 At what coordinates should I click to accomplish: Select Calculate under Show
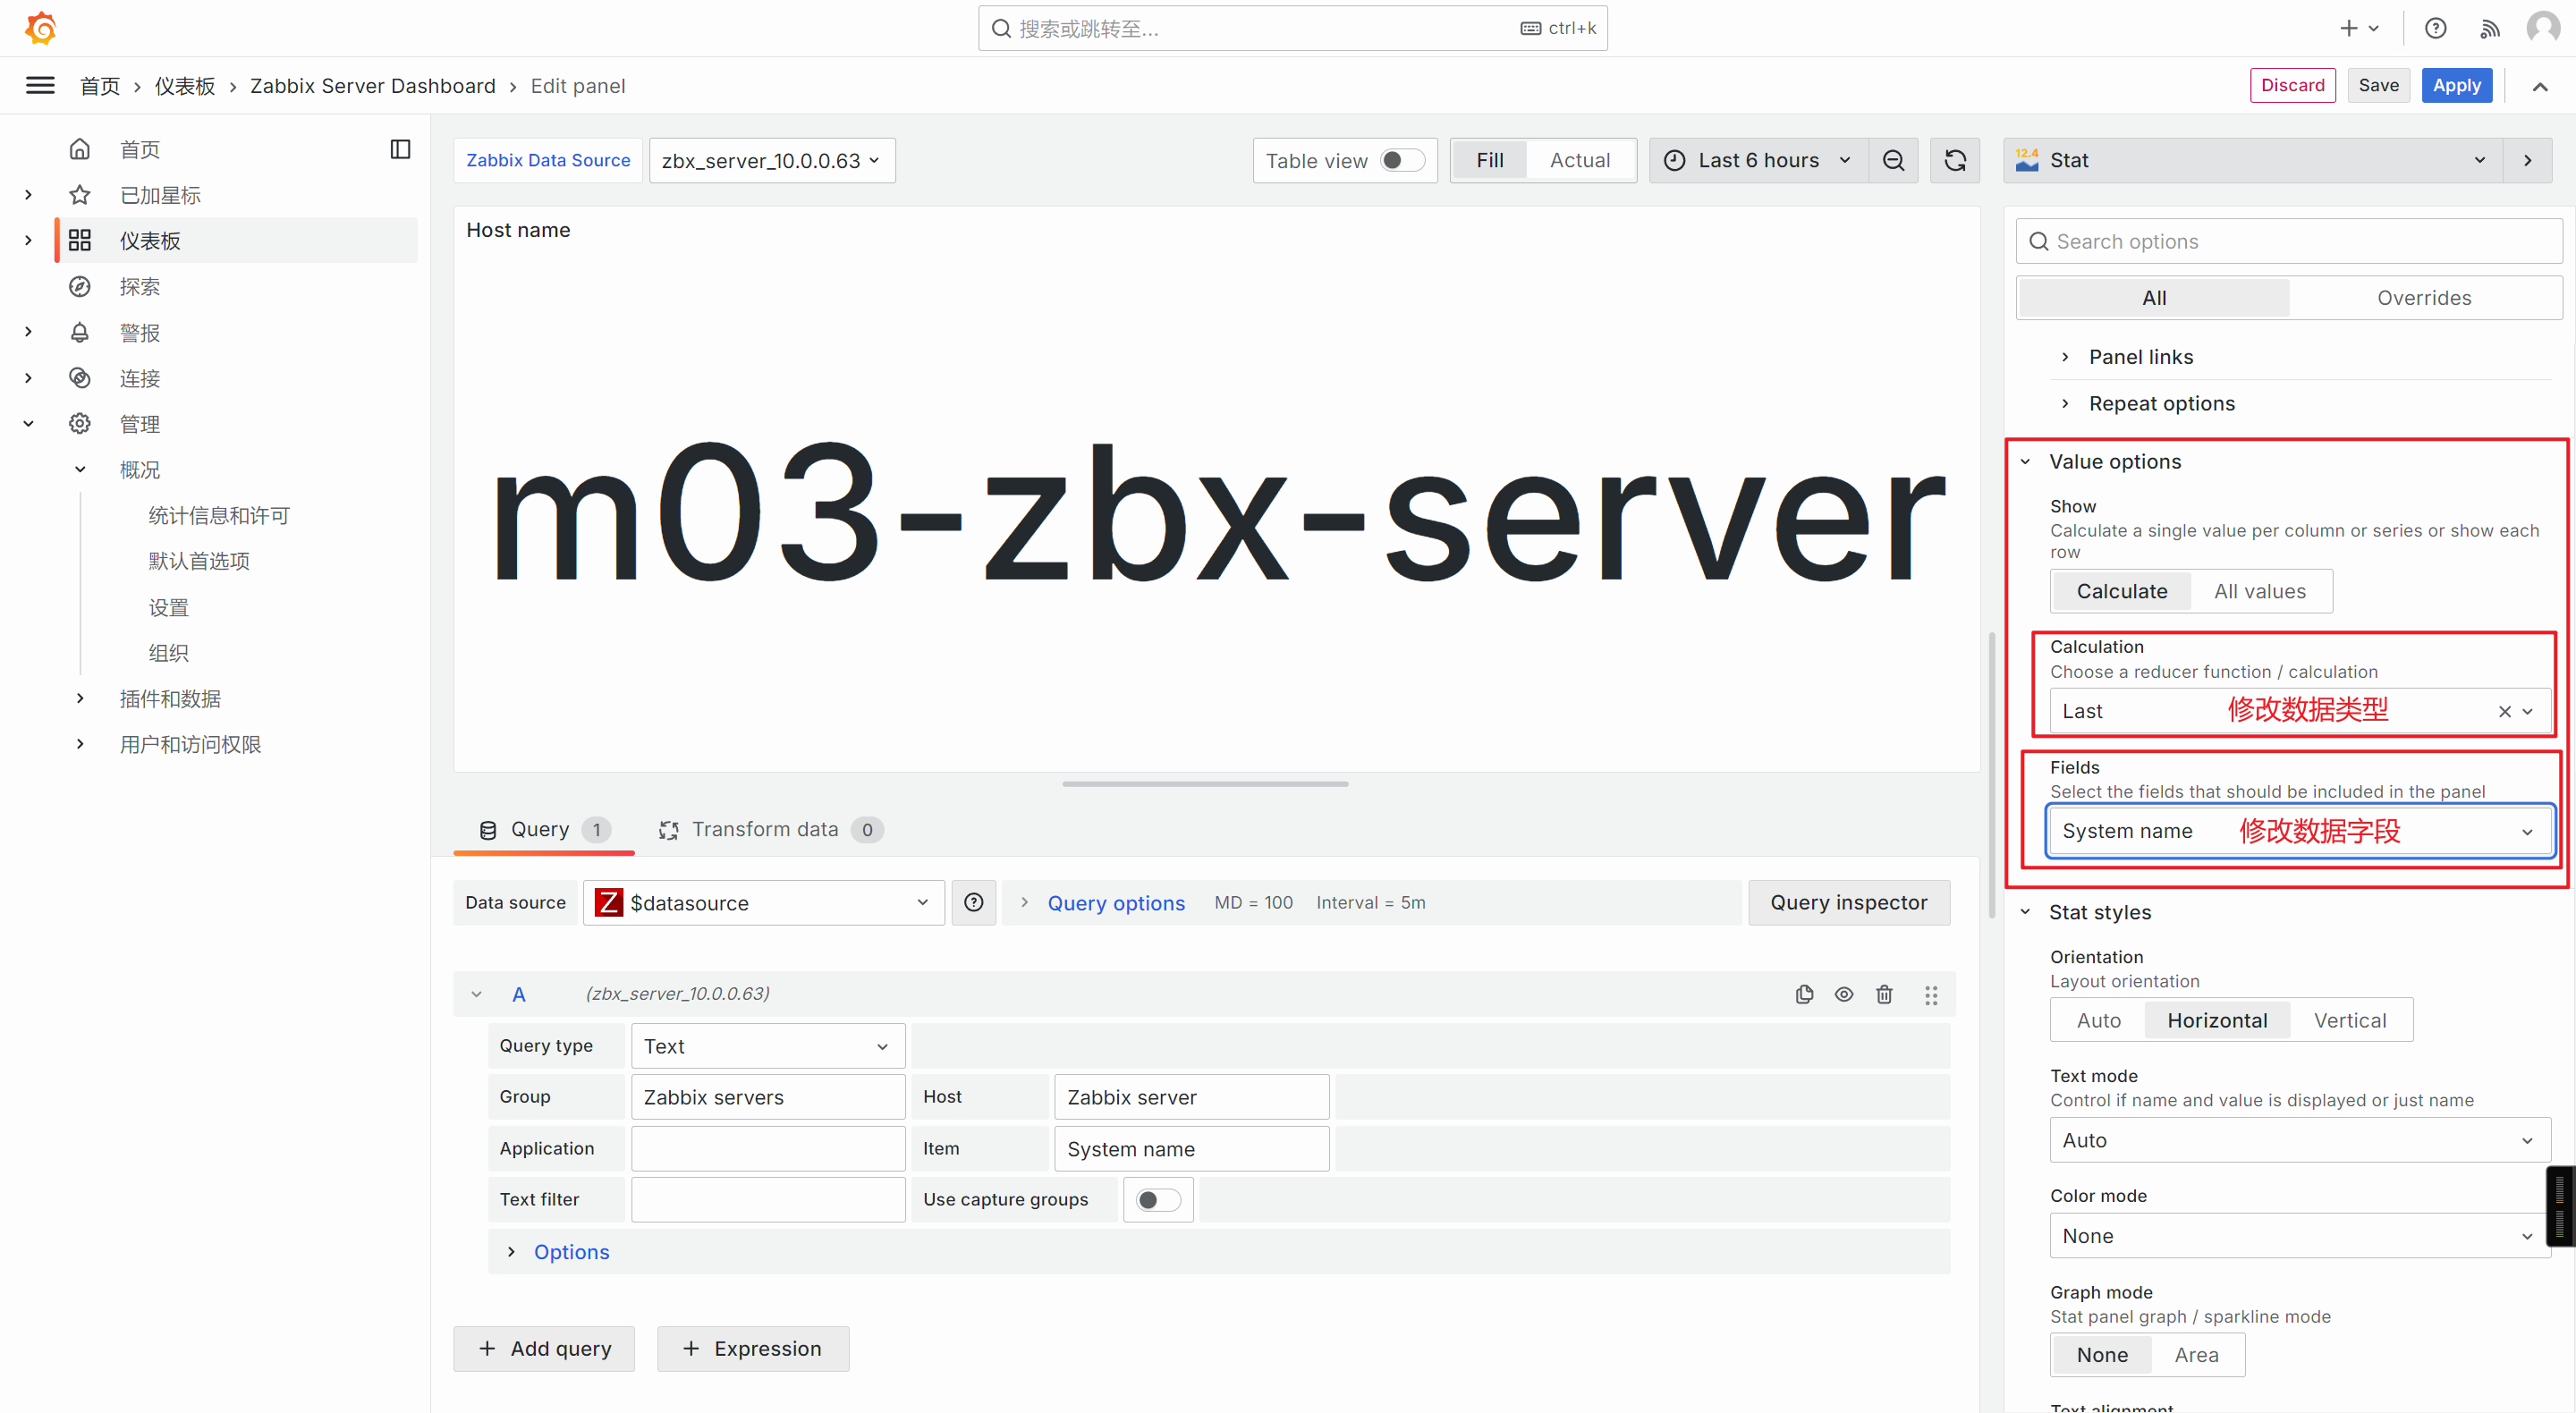(2121, 591)
